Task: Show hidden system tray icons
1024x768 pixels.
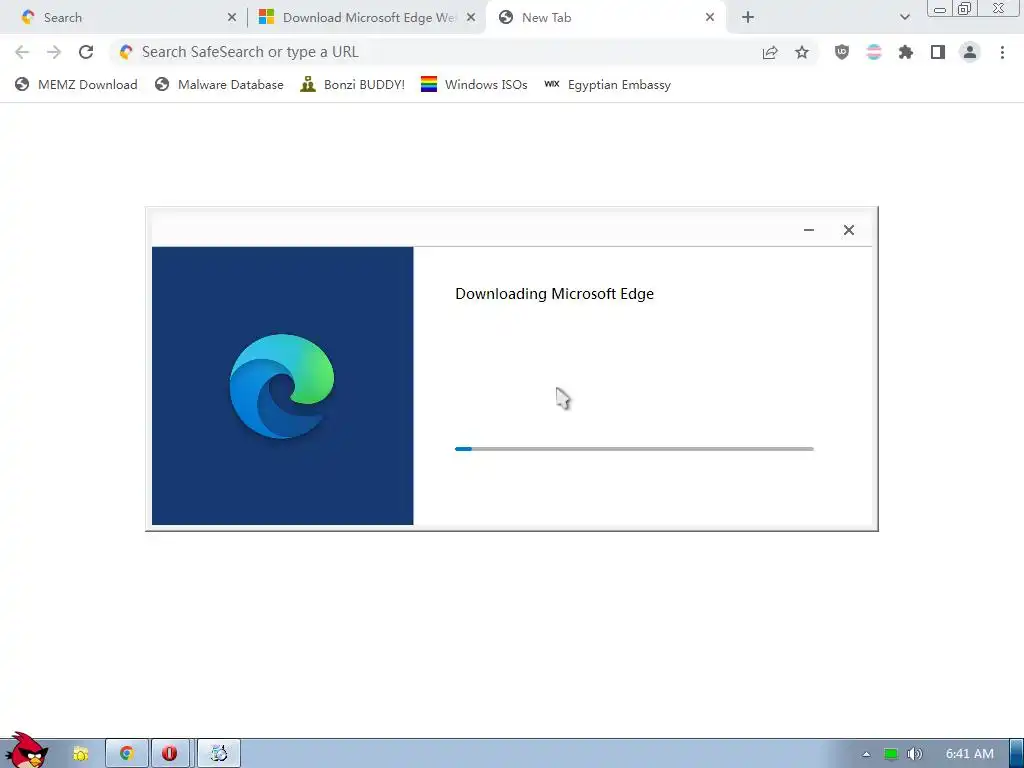Action: (866, 754)
